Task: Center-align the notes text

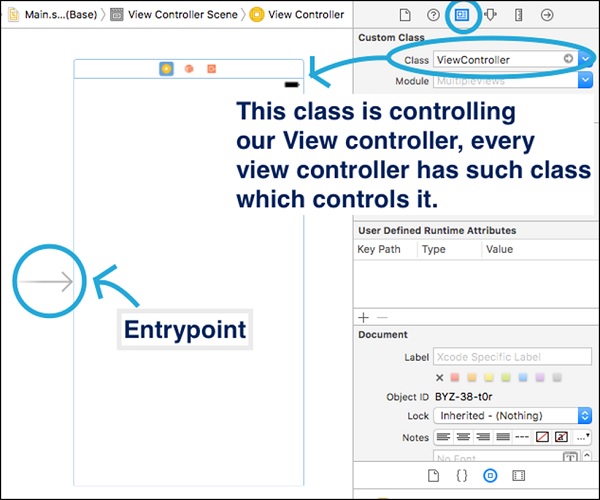Action: coord(463,437)
